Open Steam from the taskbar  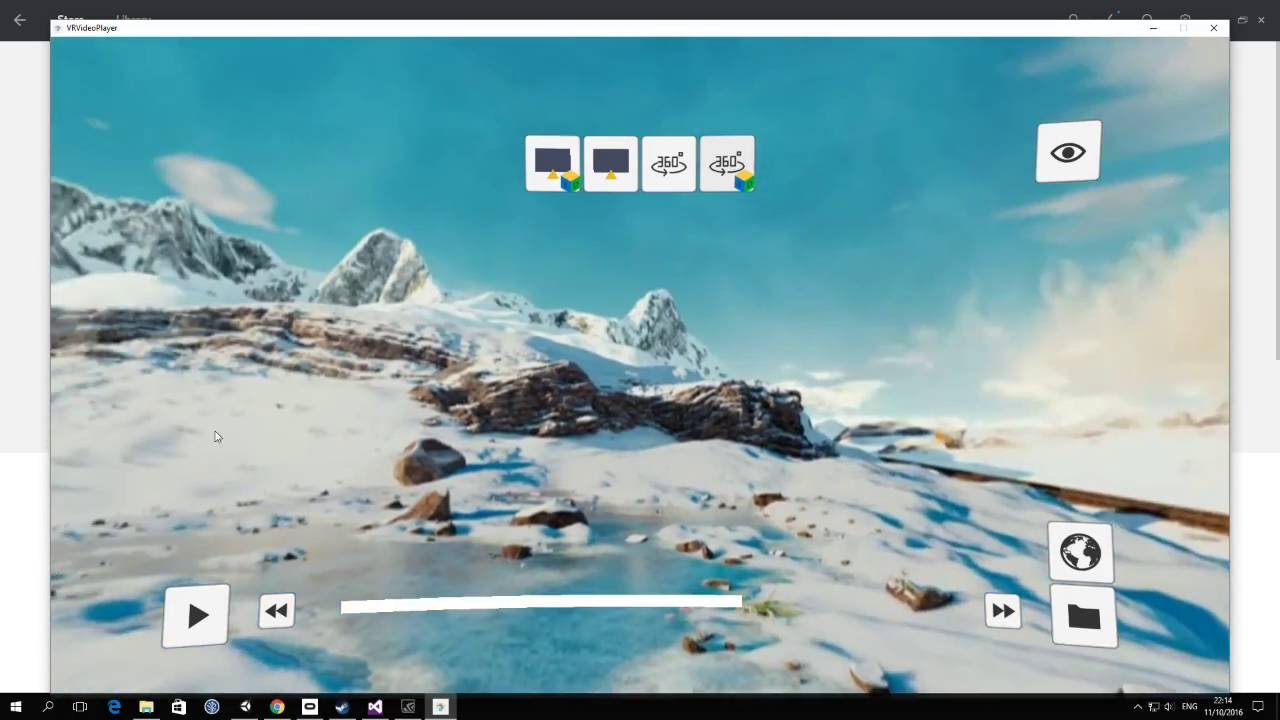click(x=342, y=707)
